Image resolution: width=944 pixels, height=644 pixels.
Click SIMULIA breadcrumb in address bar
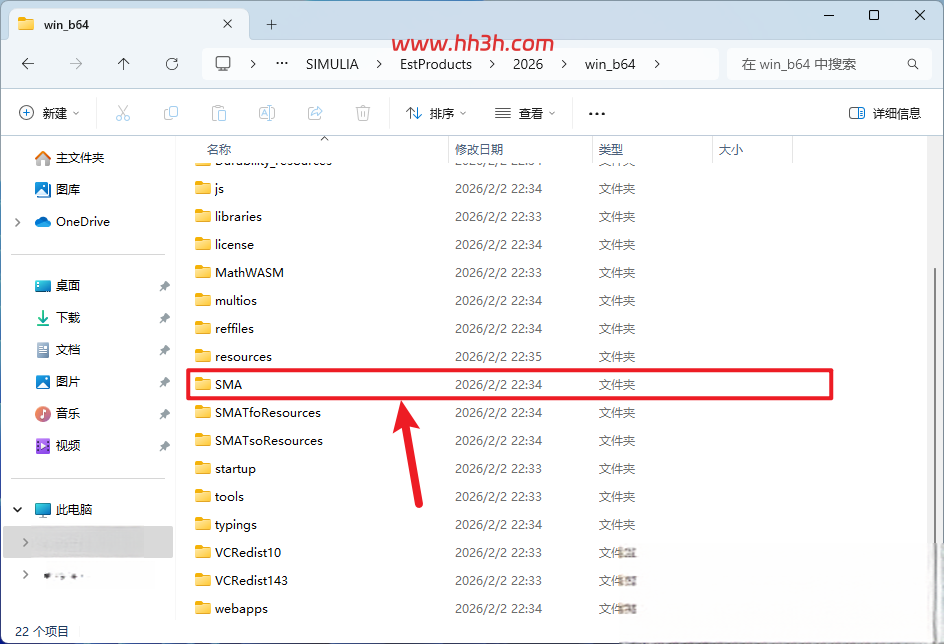[x=332, y=64]
